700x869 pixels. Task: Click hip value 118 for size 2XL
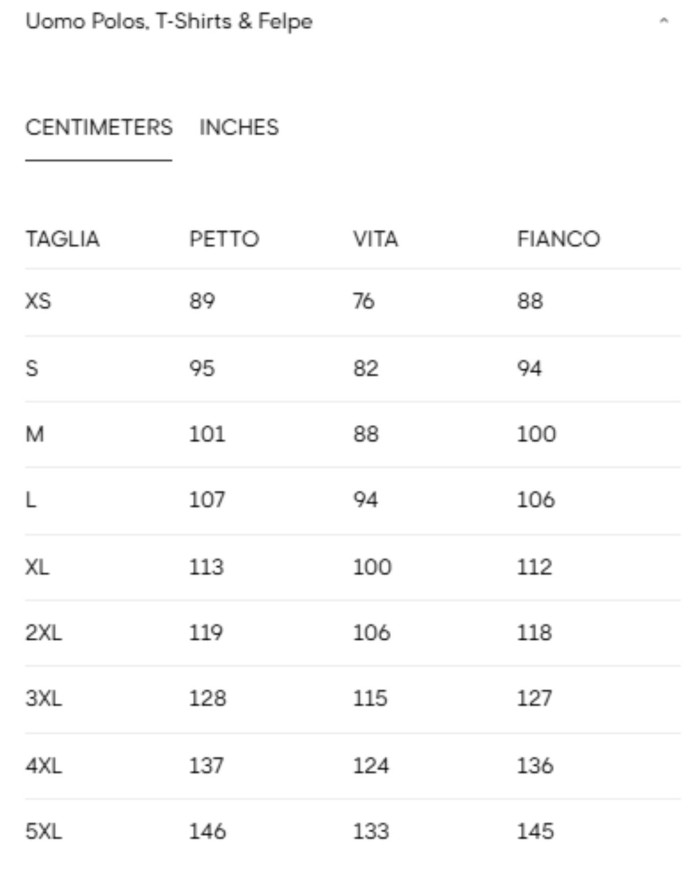click(x=535, y=633)
